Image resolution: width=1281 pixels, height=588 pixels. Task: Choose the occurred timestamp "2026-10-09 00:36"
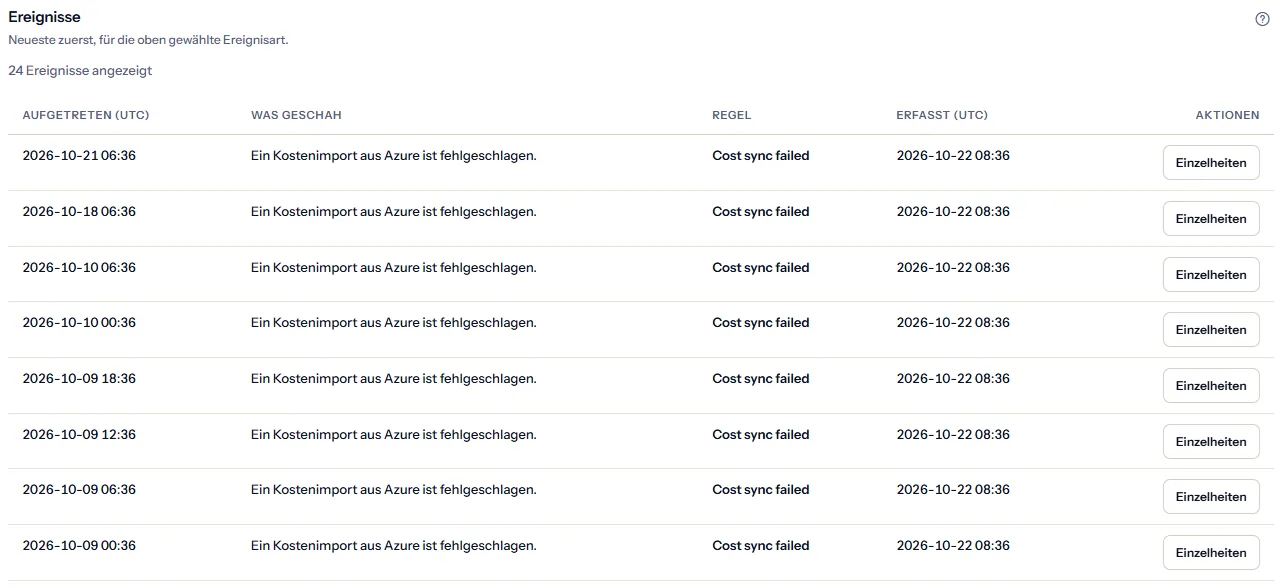coord(79,546)
